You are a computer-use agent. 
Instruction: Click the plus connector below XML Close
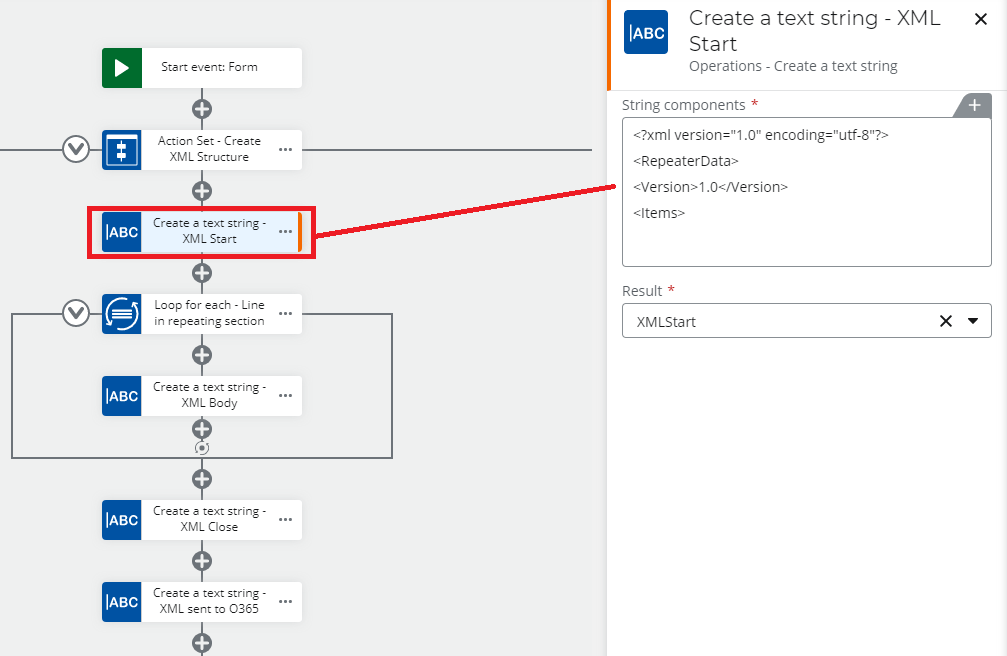point(202,561)
